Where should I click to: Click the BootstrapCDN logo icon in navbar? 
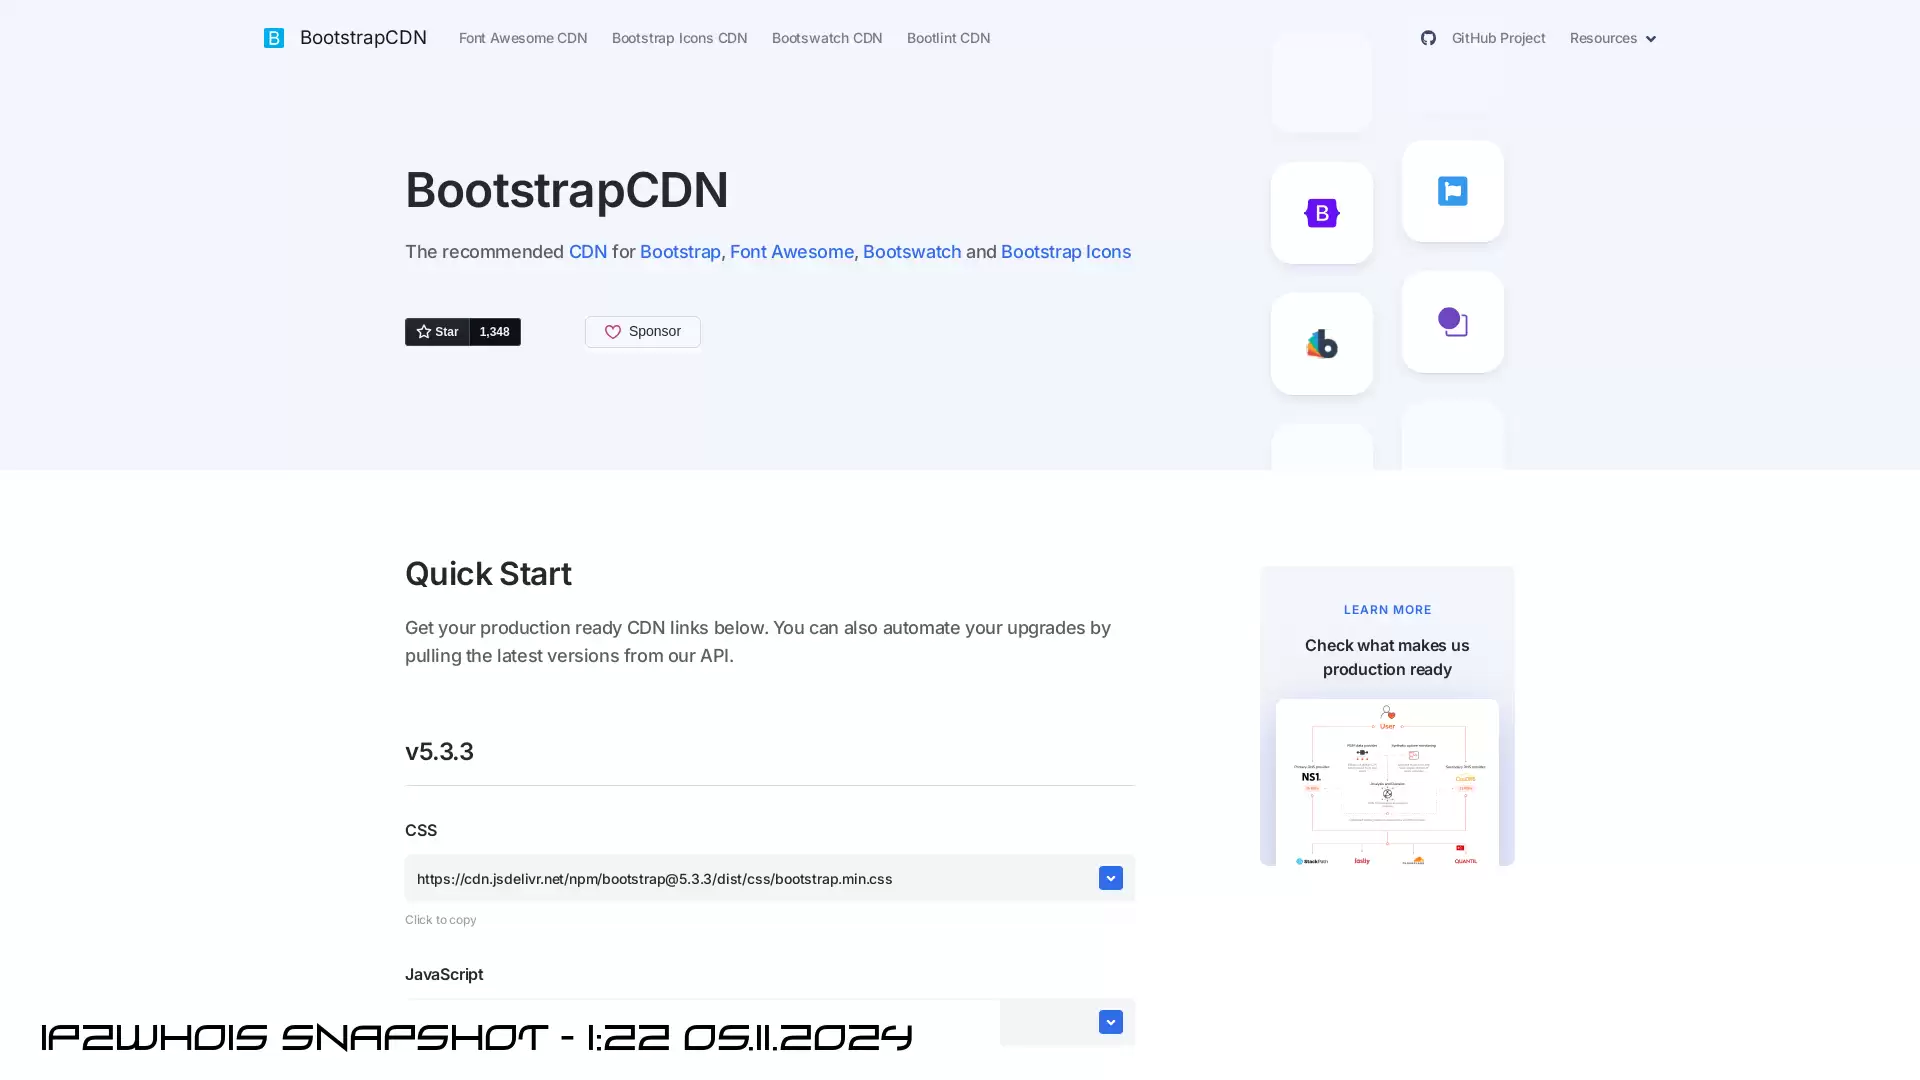point(273,38)
